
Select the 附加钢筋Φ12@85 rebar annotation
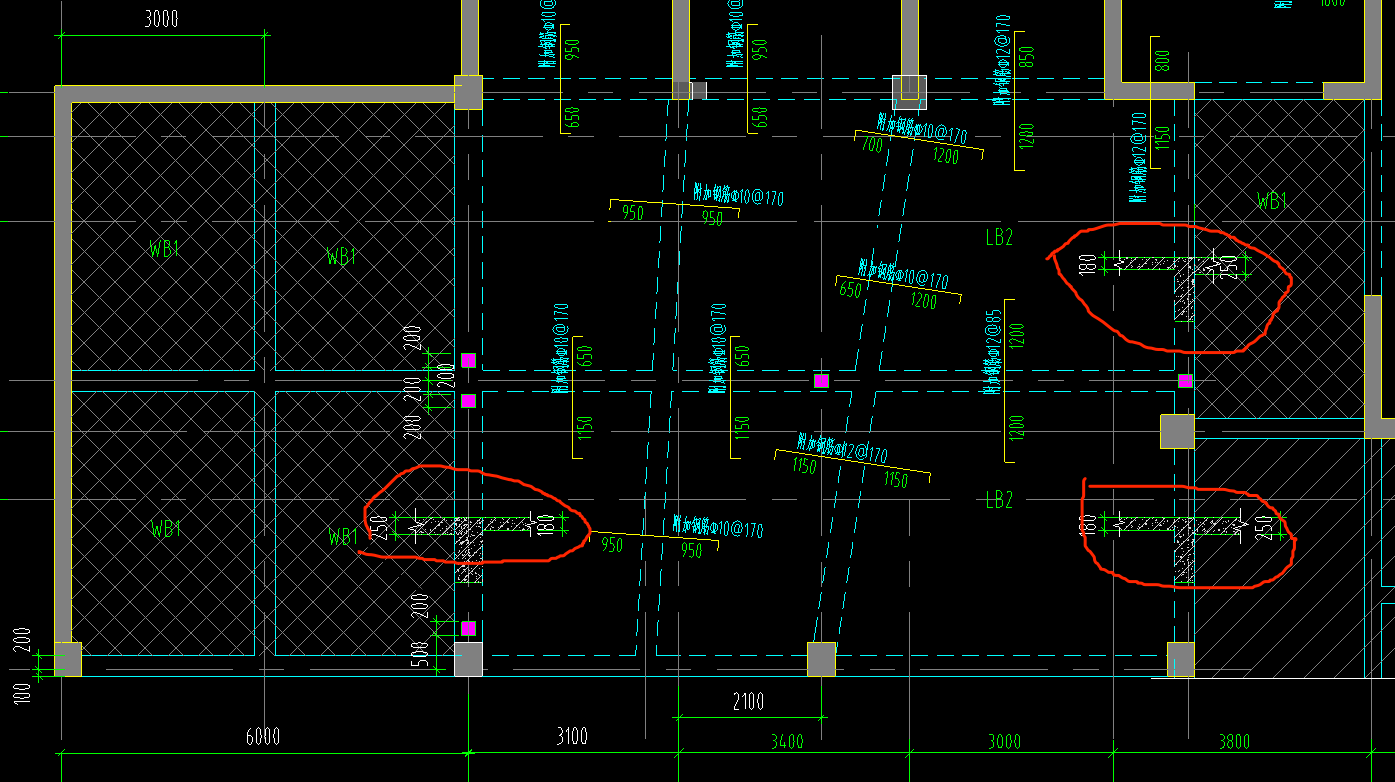pyautogui.click(x=993, y=352)
